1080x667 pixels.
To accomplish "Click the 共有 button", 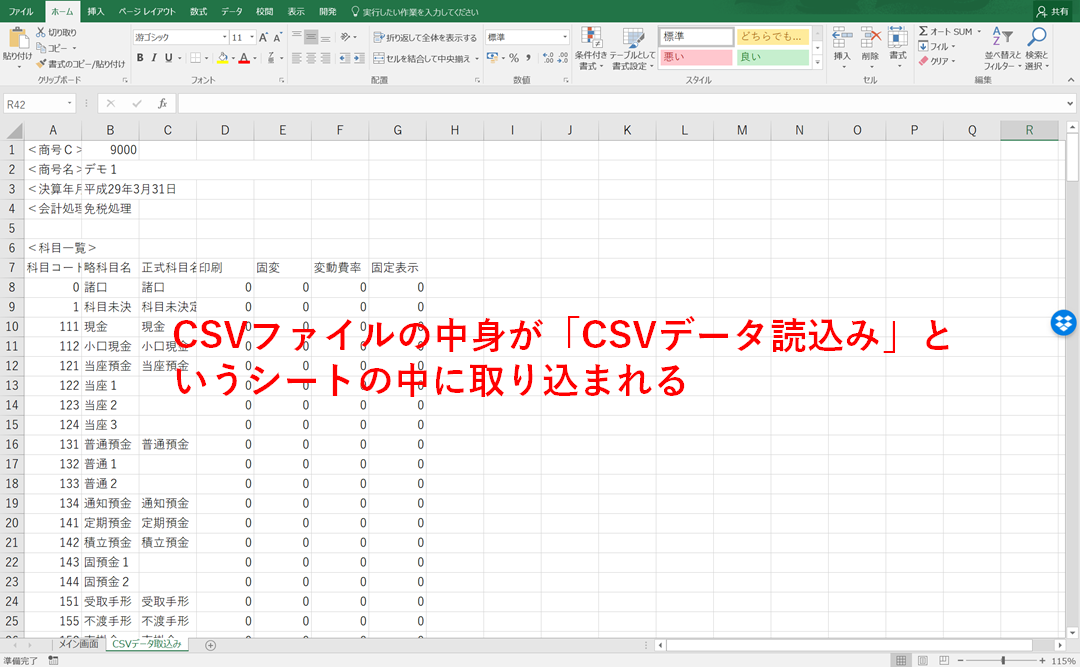I will 1053,12.
